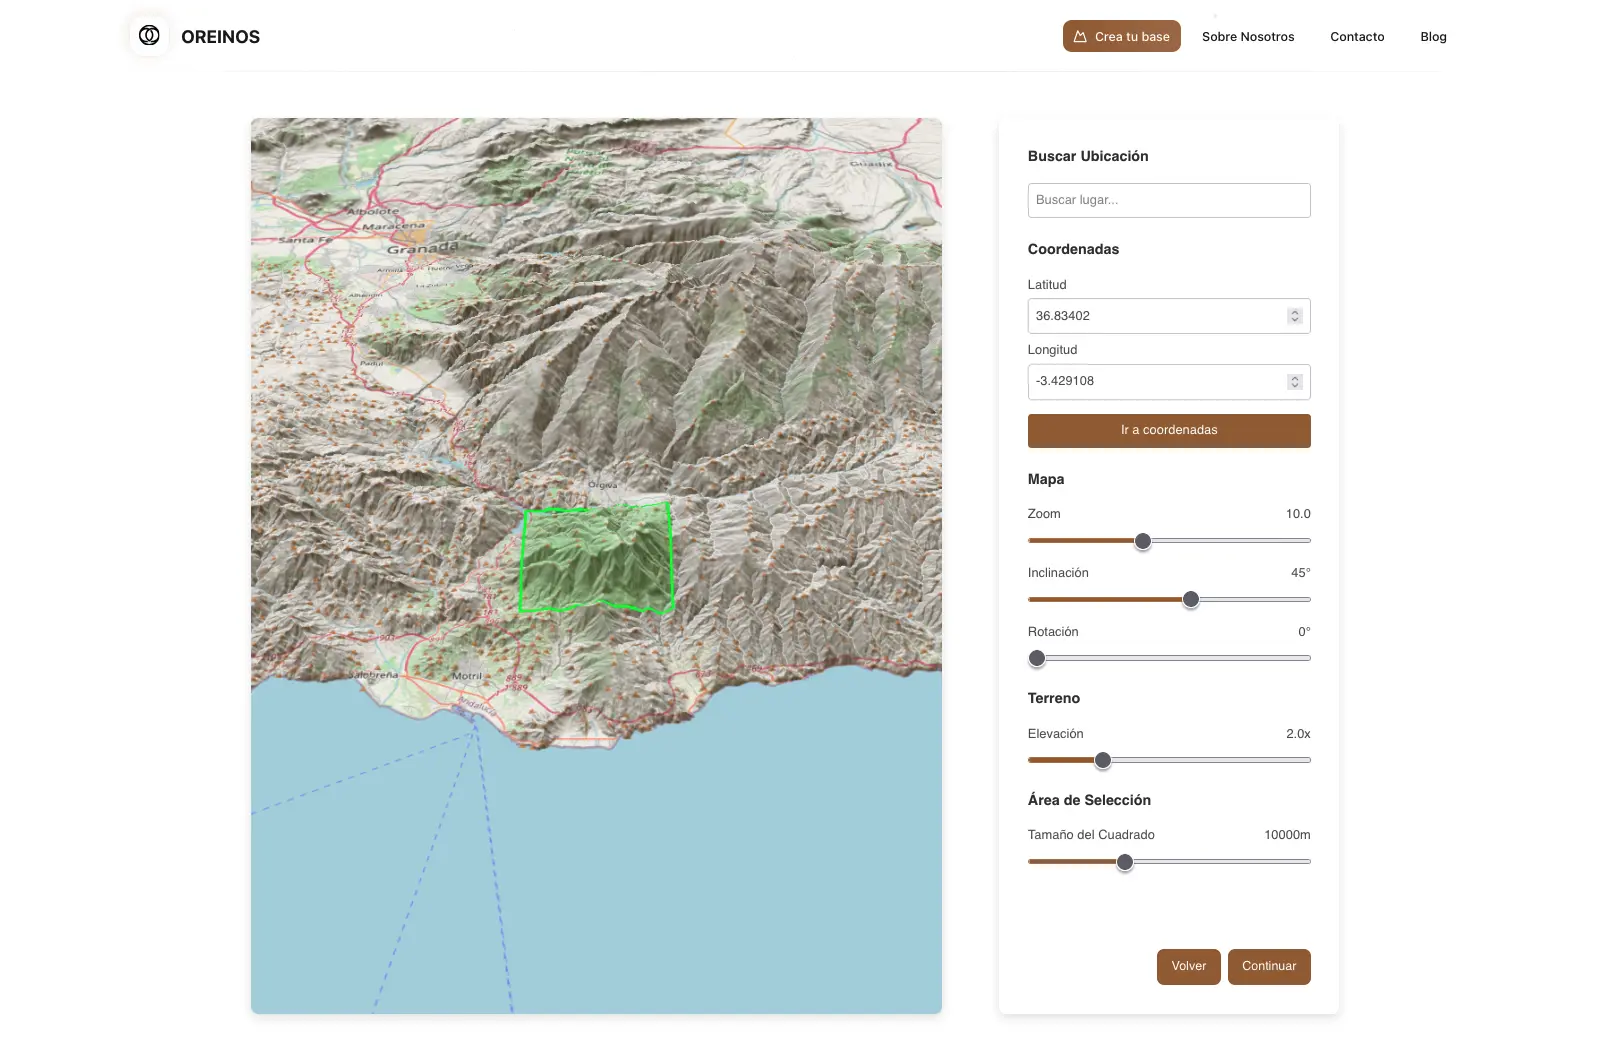
Task: Click the OREINOS circular logo icon
Action: (149, 36)
